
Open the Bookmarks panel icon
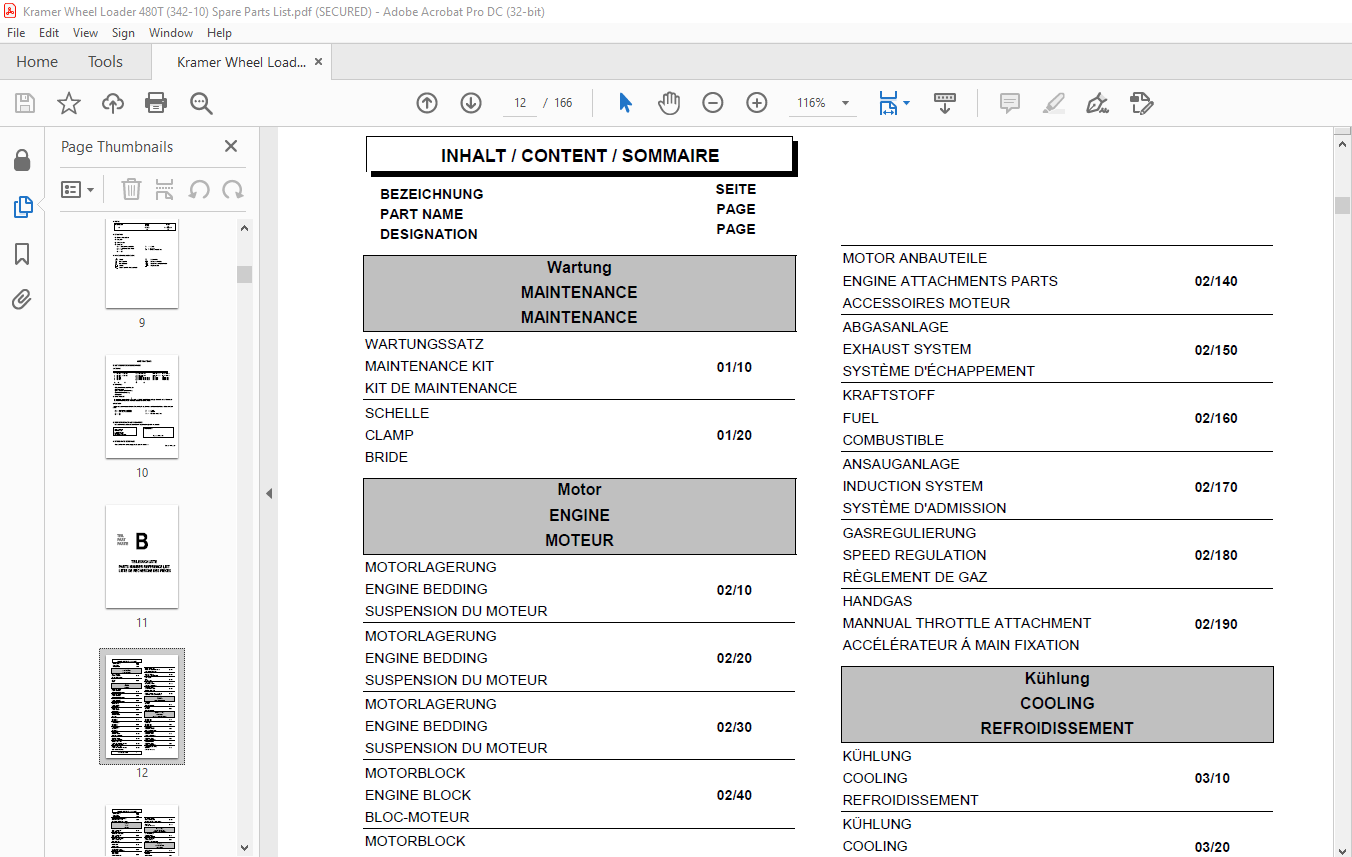point(22,254)
